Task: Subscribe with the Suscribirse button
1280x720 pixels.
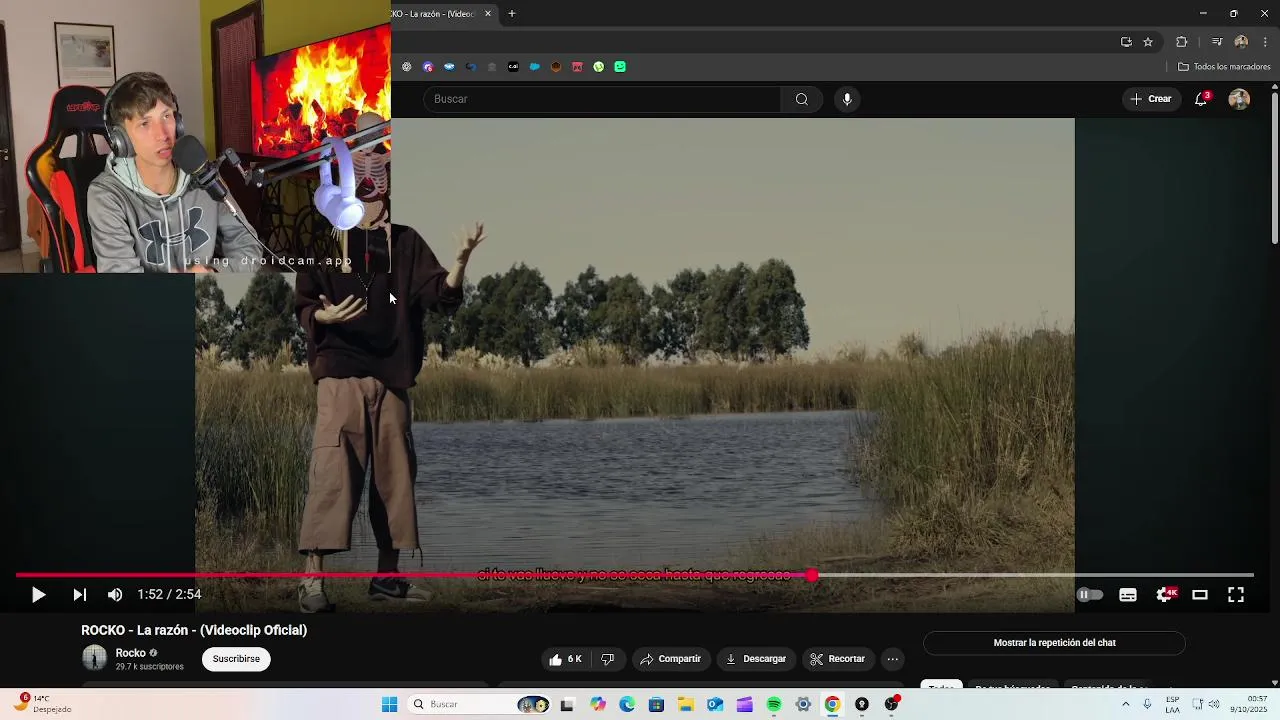Action: 236,659
